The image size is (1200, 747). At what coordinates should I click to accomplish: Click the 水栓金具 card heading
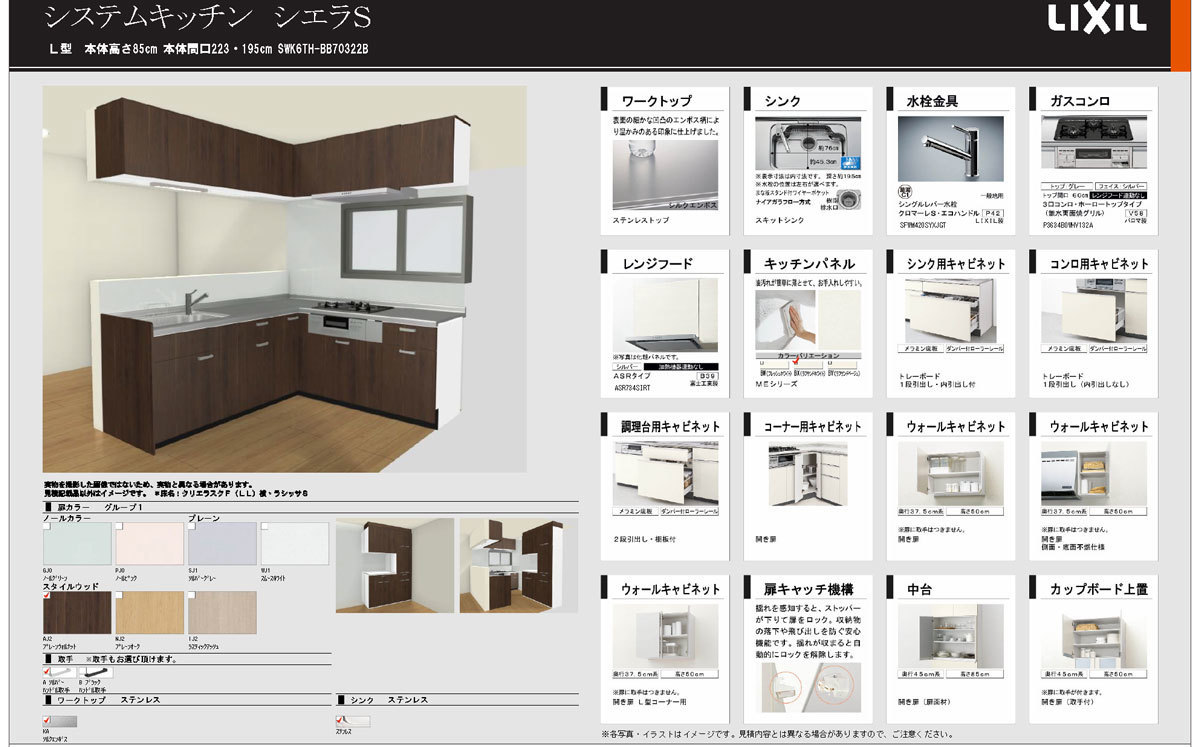pos(932,101)
